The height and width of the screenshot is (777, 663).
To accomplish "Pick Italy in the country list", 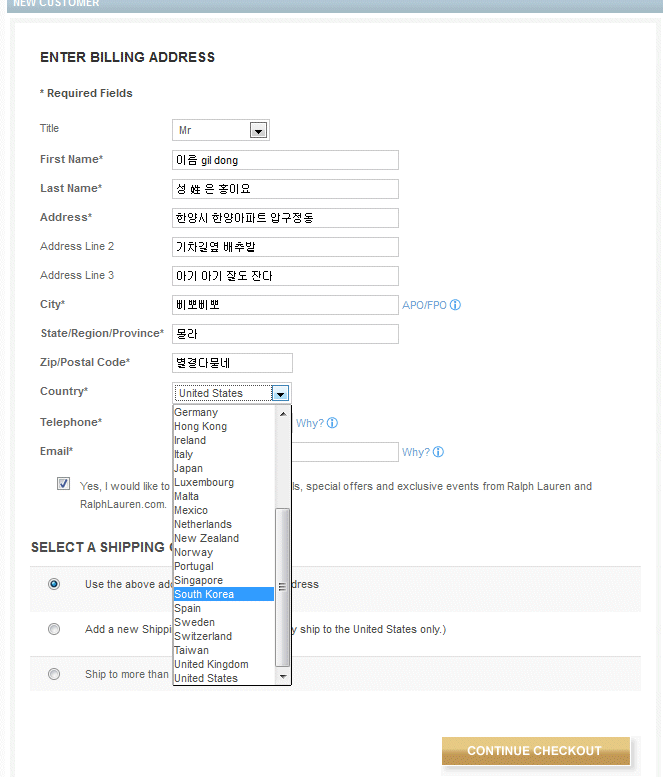I will tap(223, 454).
